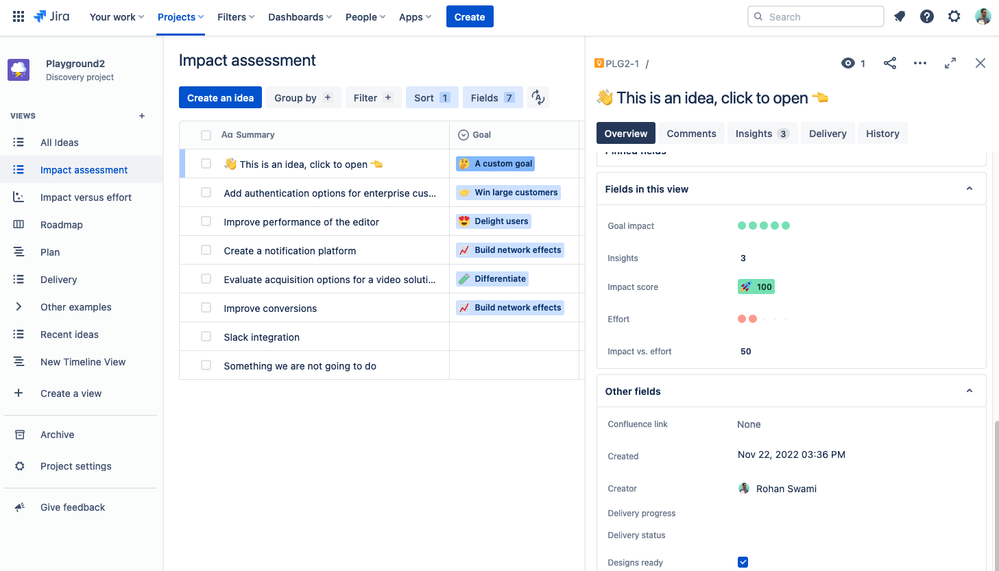Collapse the 'Fields in this view' section
The height and width of the screenshot is (571, 999).
click(969, 189)
